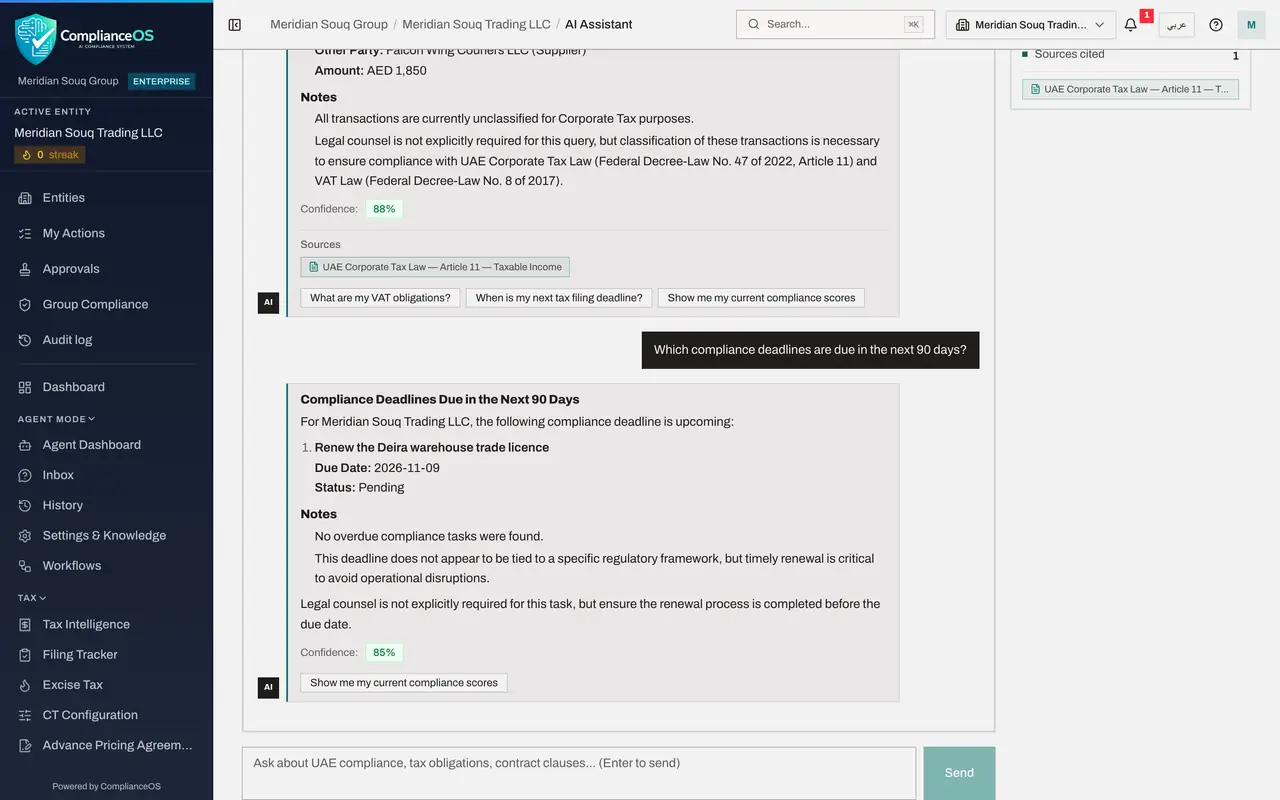Click the compliance scores suggestion below 85% confidence
Image resolution: width=1280 pixels, height=800 pixels.
pos(404,683)
